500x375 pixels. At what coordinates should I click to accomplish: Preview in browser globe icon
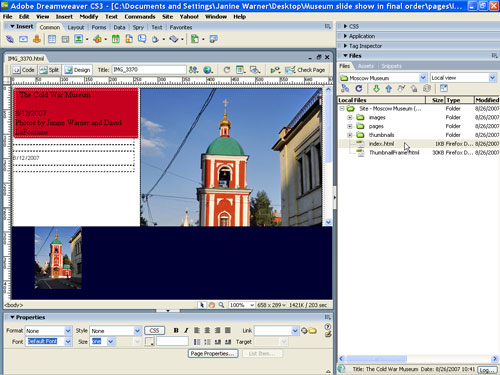(208, 70)
